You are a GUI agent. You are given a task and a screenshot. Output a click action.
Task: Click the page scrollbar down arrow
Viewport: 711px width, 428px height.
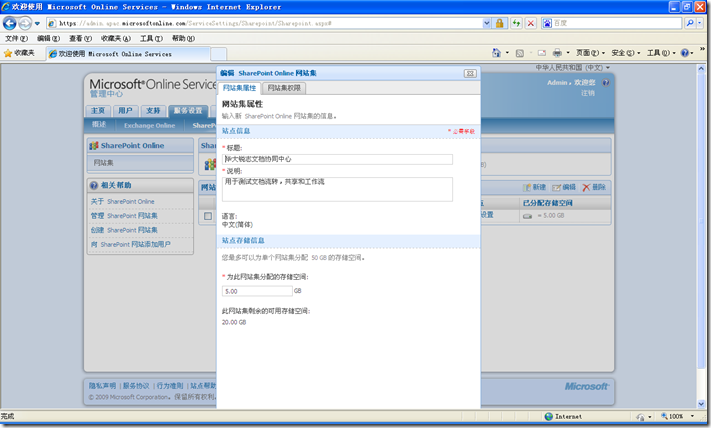[701, 404]
